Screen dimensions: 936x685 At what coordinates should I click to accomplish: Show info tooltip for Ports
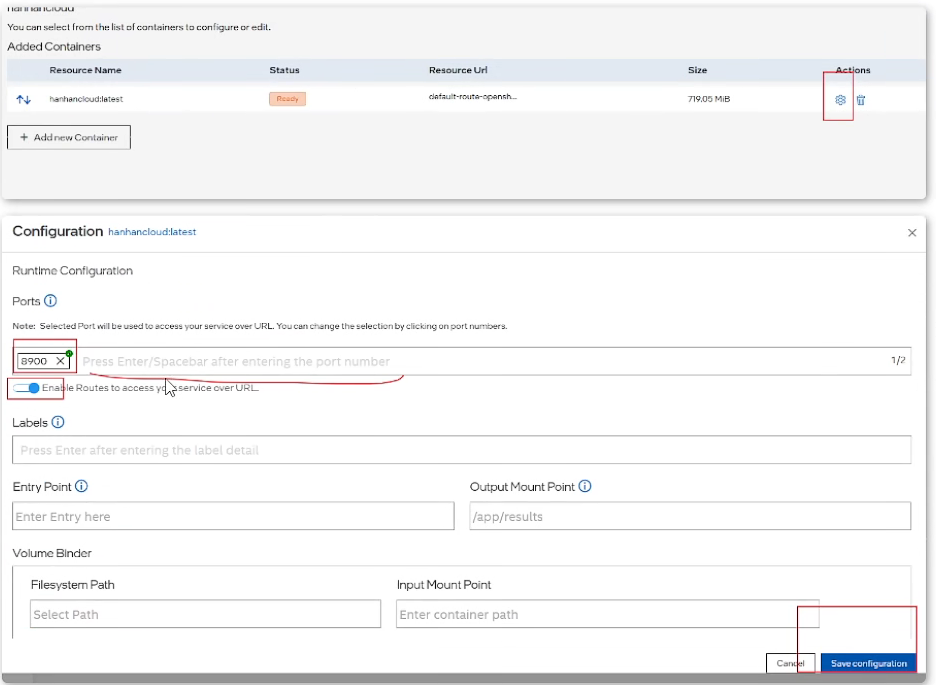[x=51, y=301]
